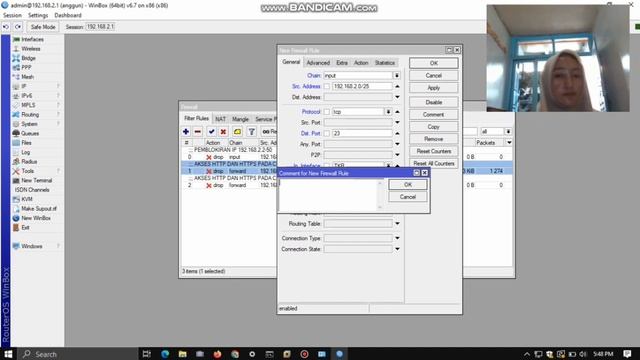Open the Protocol dropdown list
The width and height of the screenshot is (640, 360).
pyautogui.click(x=388, y=112)
